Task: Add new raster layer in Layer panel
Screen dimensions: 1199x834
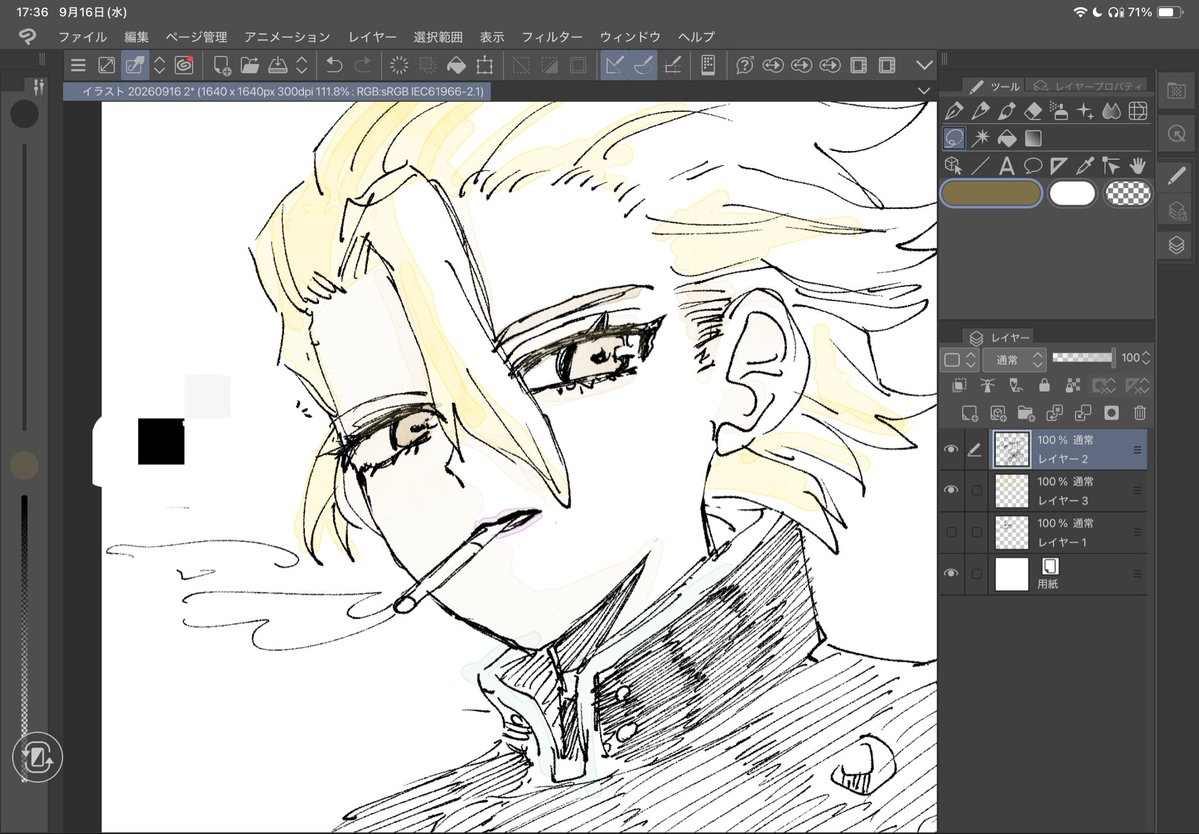Action: 970,414
